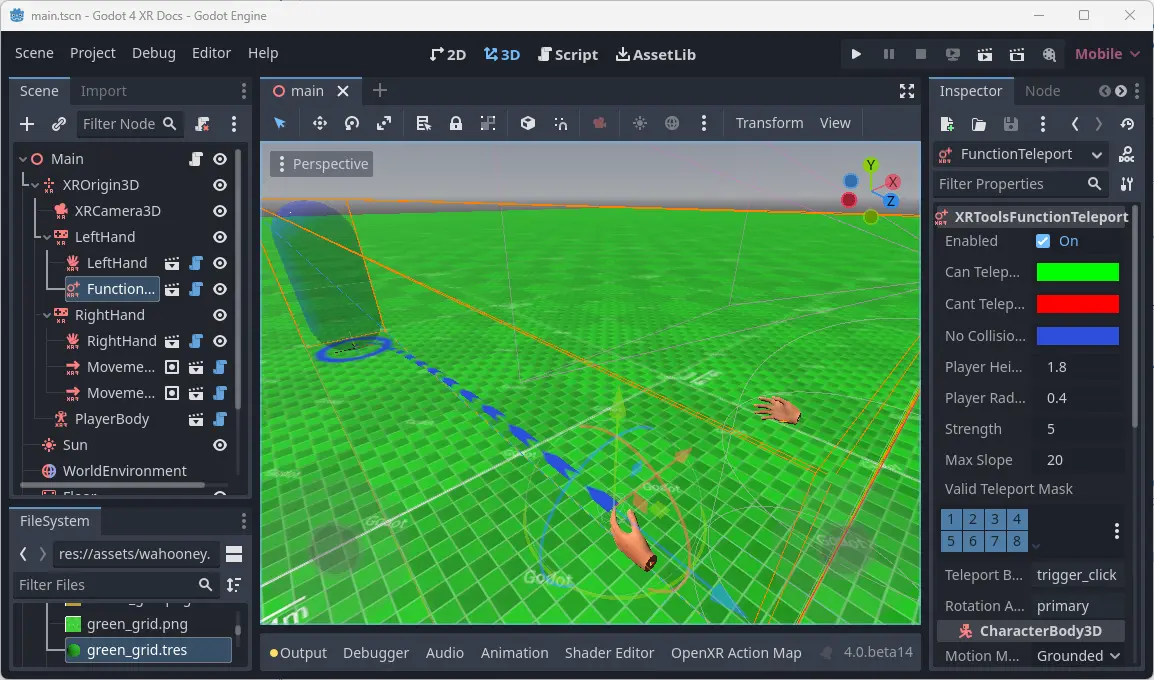Viewport: 1154px width, 680px height.
Task: Activate the Select mode arrow tool
Action: [x=280, y=123]
